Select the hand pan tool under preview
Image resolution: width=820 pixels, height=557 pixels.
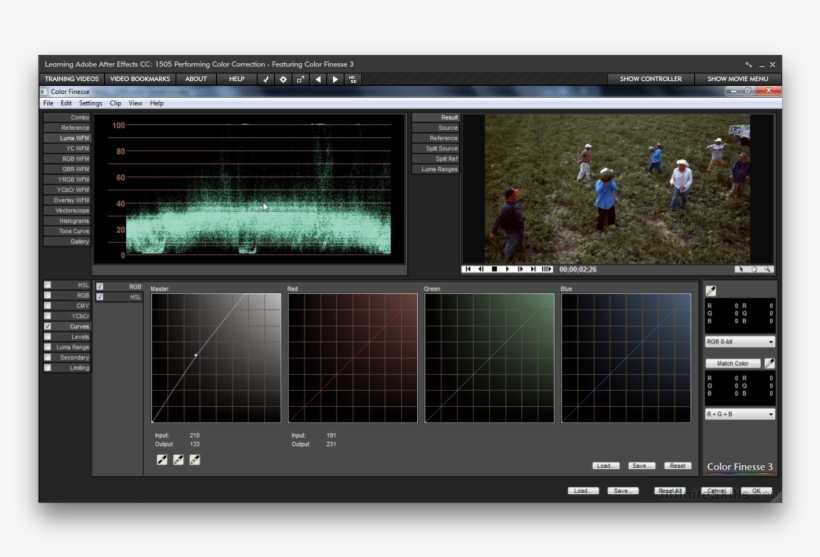(x=754, y=269)
